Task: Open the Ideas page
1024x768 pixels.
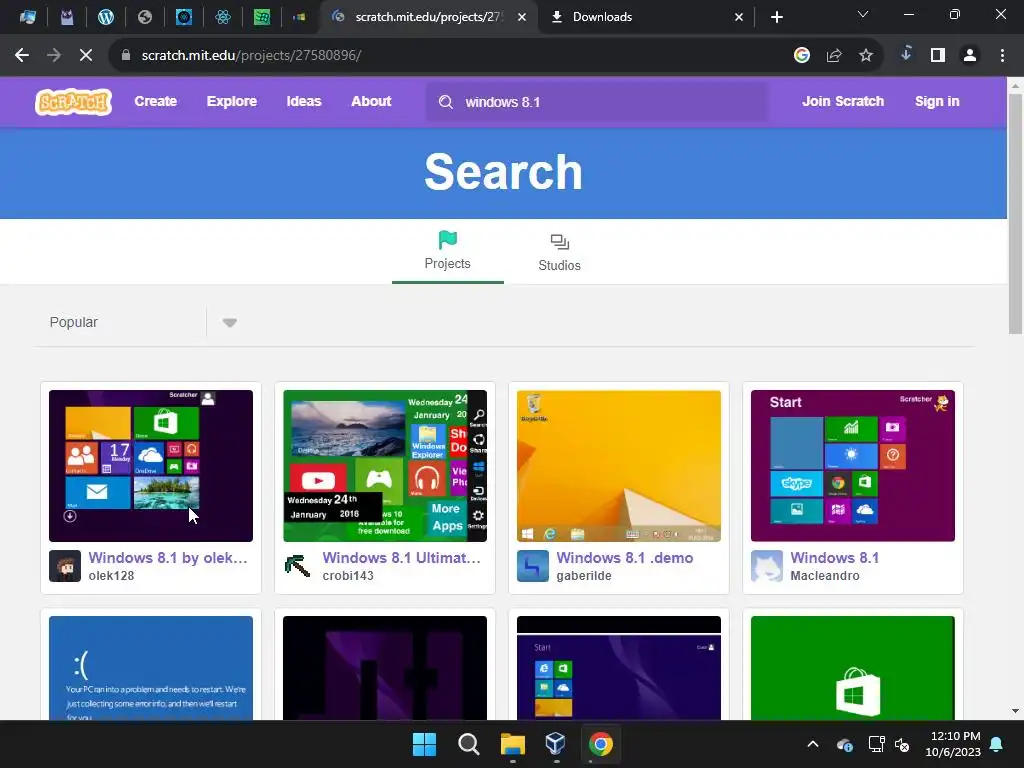Action: pyautogui.click(x=304, y=101)
